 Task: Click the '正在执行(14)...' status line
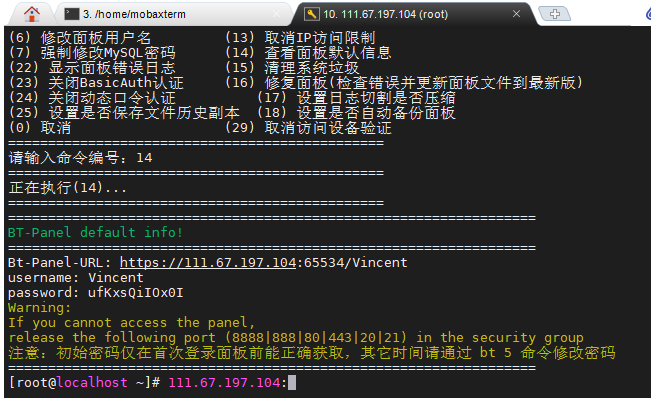coord(68,188)
